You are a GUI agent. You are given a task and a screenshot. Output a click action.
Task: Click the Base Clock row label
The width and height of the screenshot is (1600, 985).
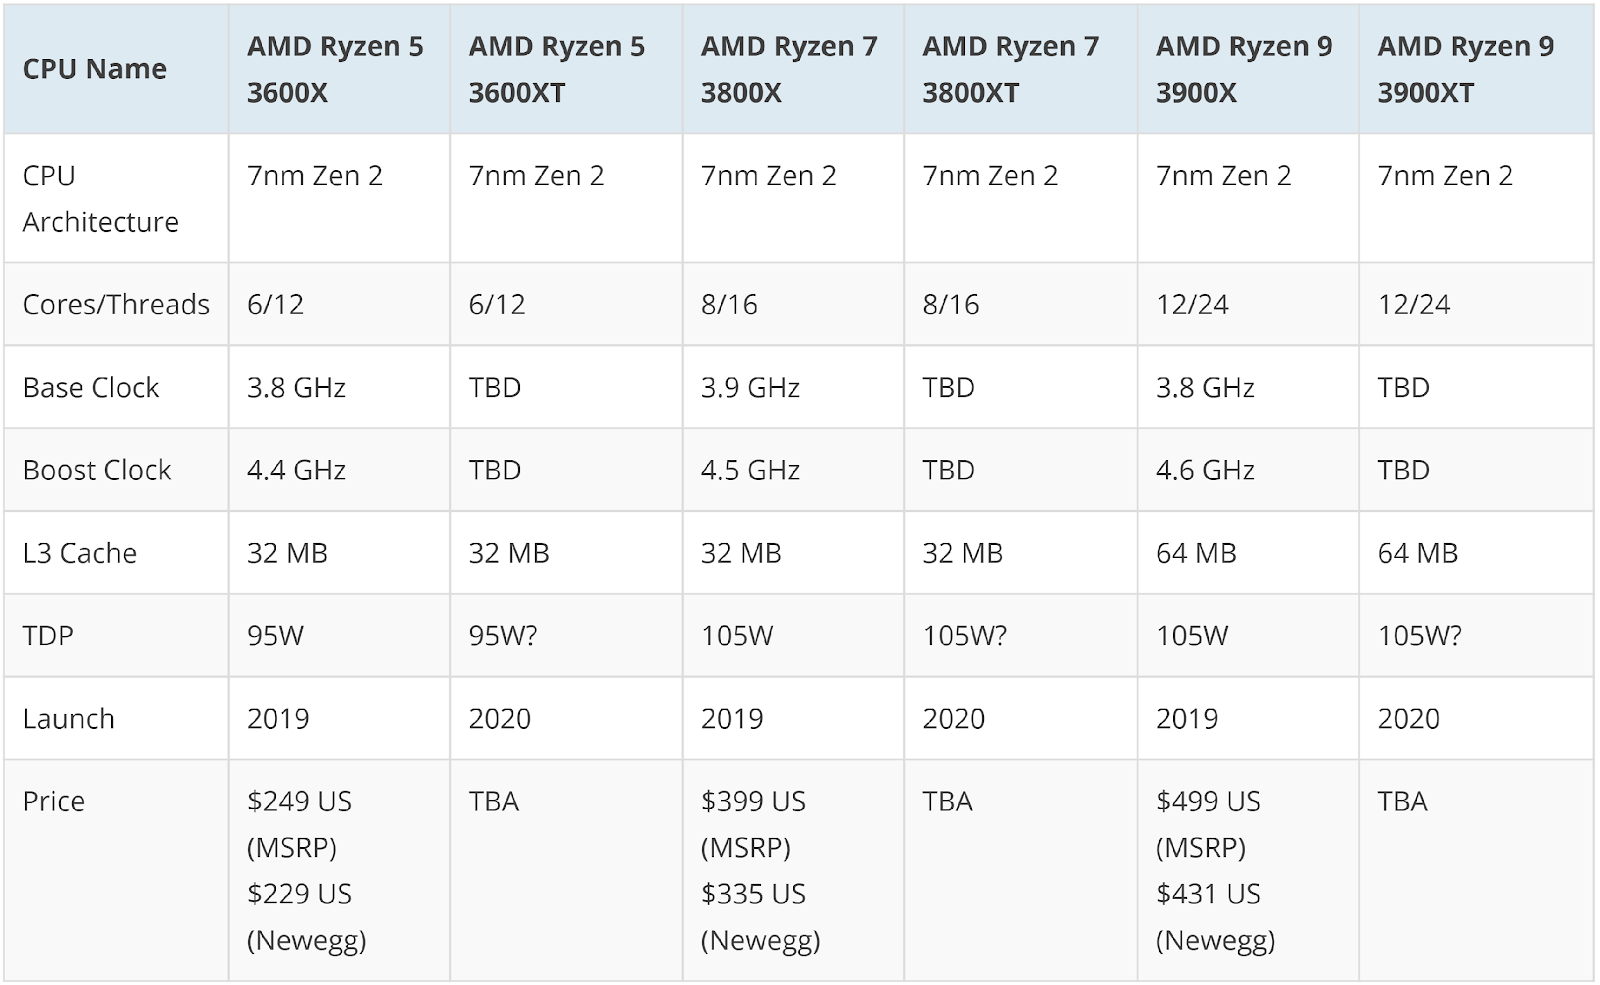coord(91,387)
